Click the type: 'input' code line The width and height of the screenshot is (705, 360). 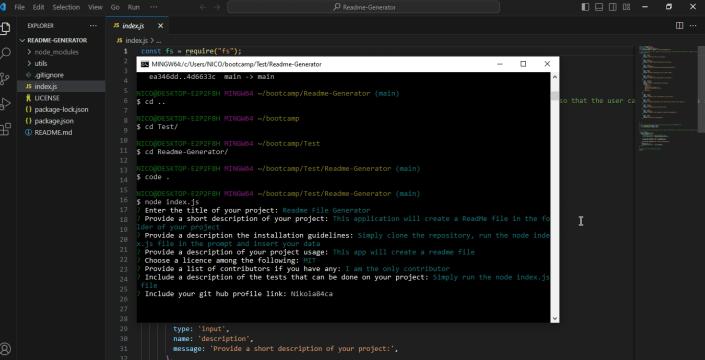coord(201,329)
